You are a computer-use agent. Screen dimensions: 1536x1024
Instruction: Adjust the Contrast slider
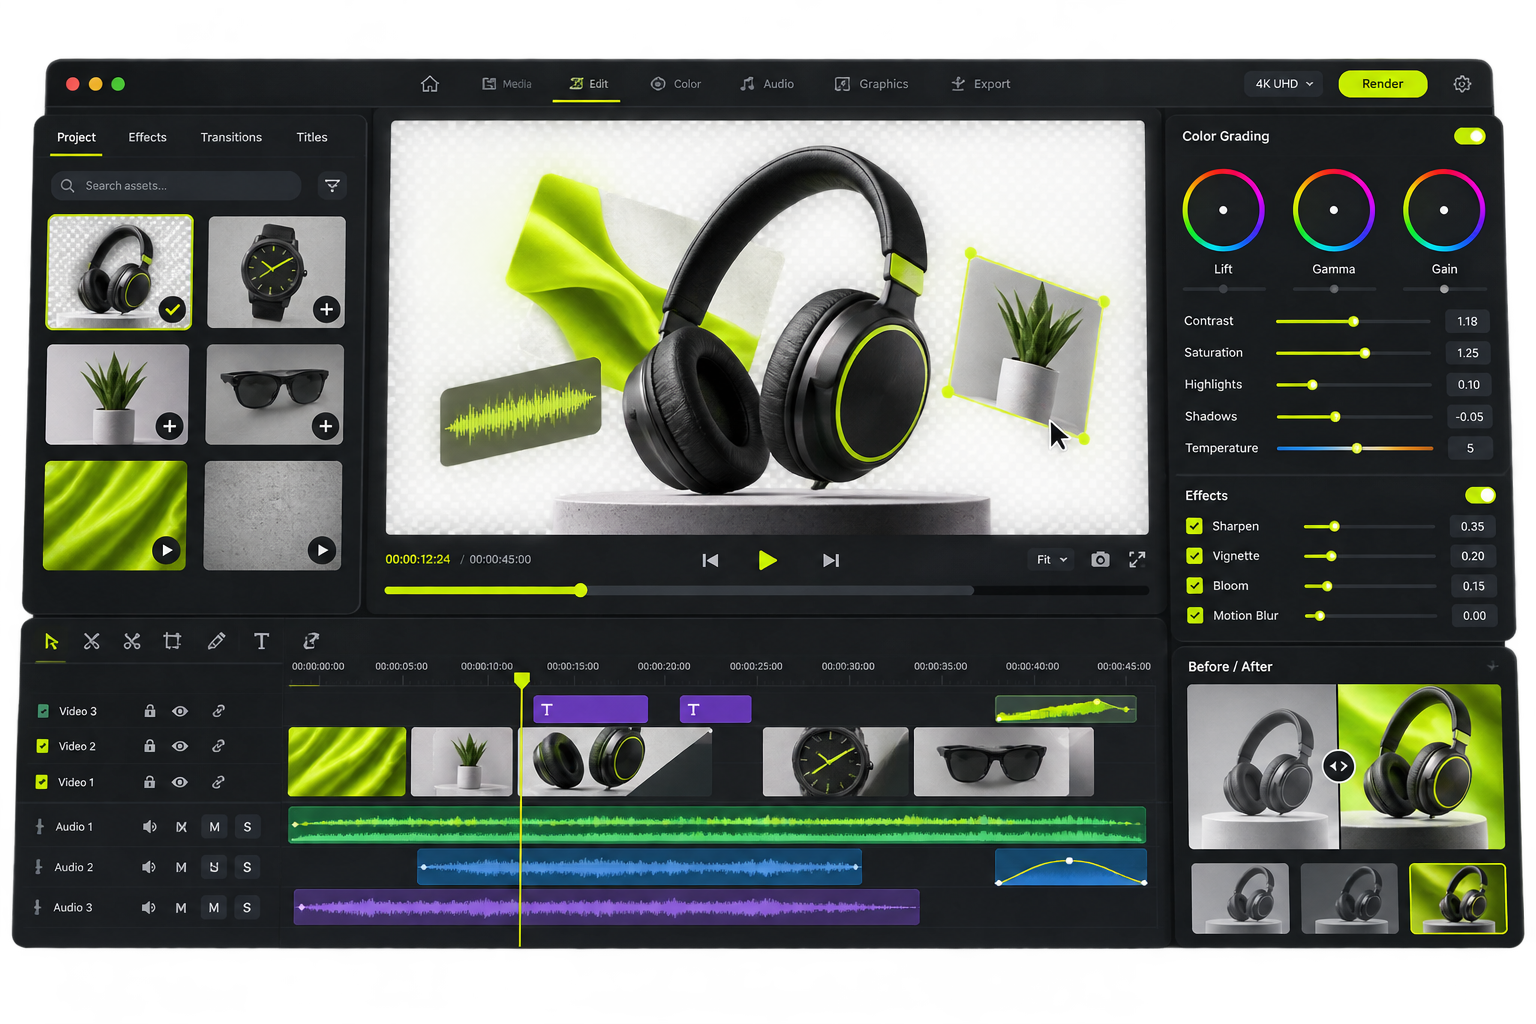[x=1354, y=321]
